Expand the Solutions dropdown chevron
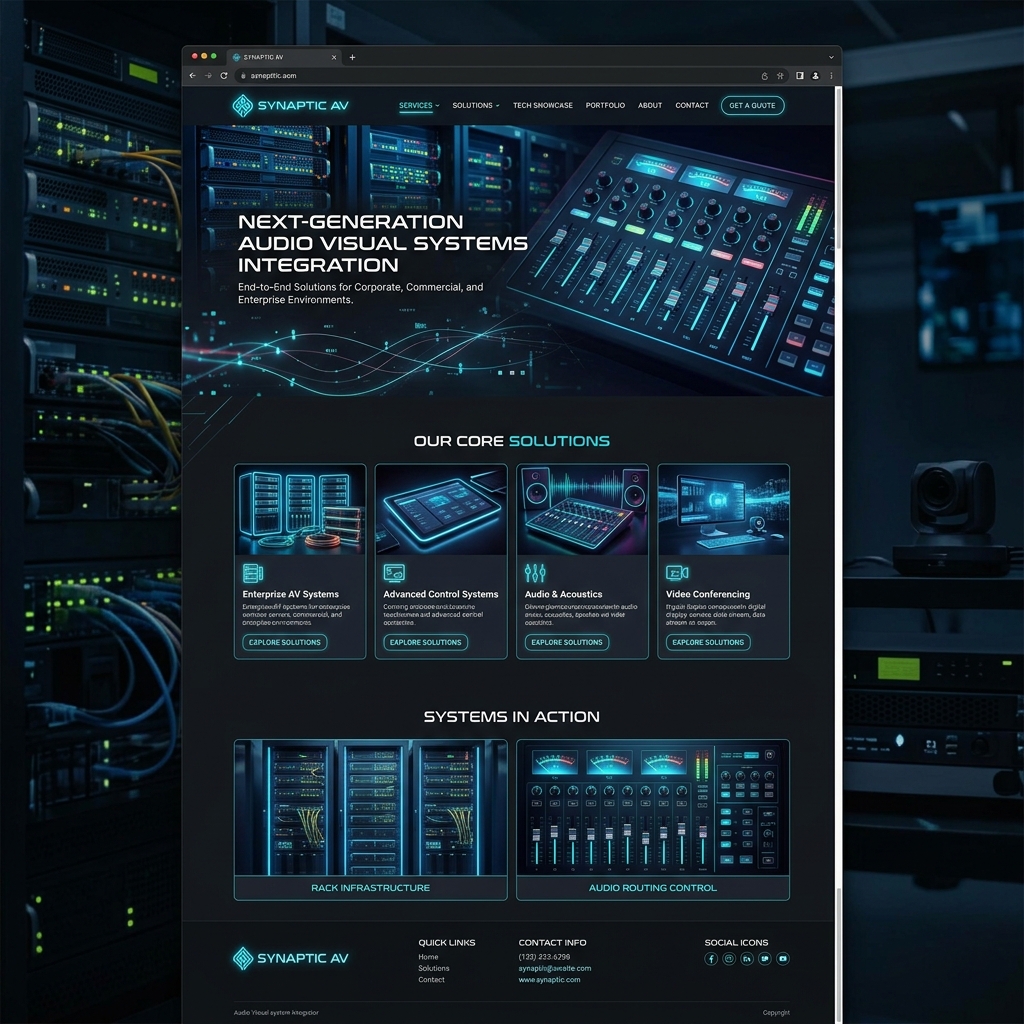The height and width of the screenshot is (1024, 1024). (x=498, y=105)
